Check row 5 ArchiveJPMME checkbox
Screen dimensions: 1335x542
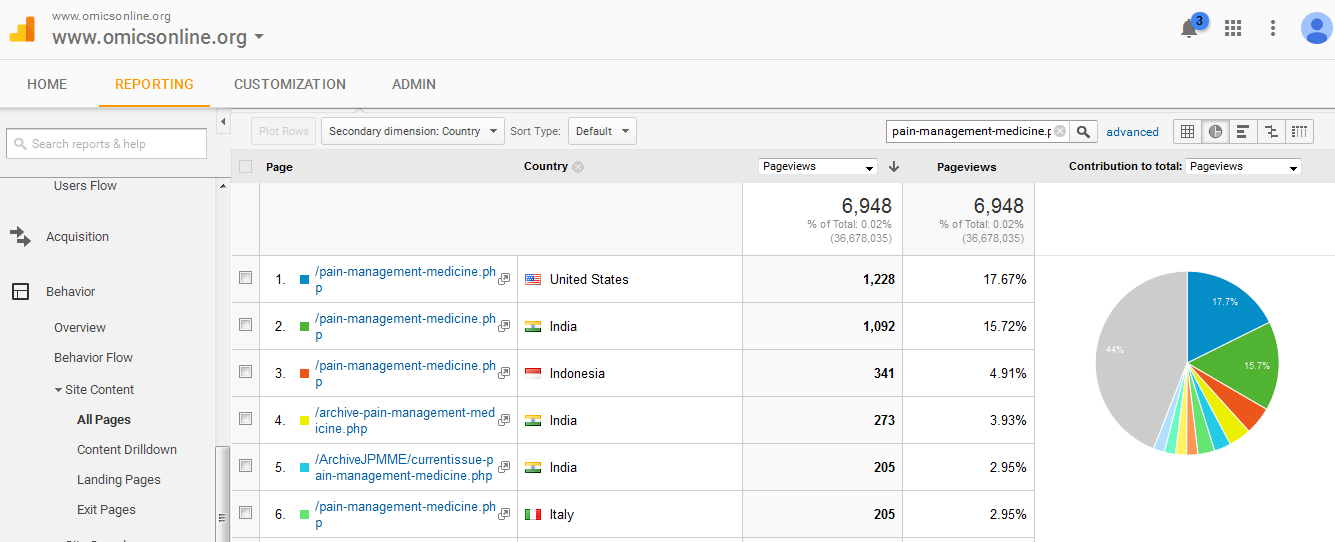(246, 466)
